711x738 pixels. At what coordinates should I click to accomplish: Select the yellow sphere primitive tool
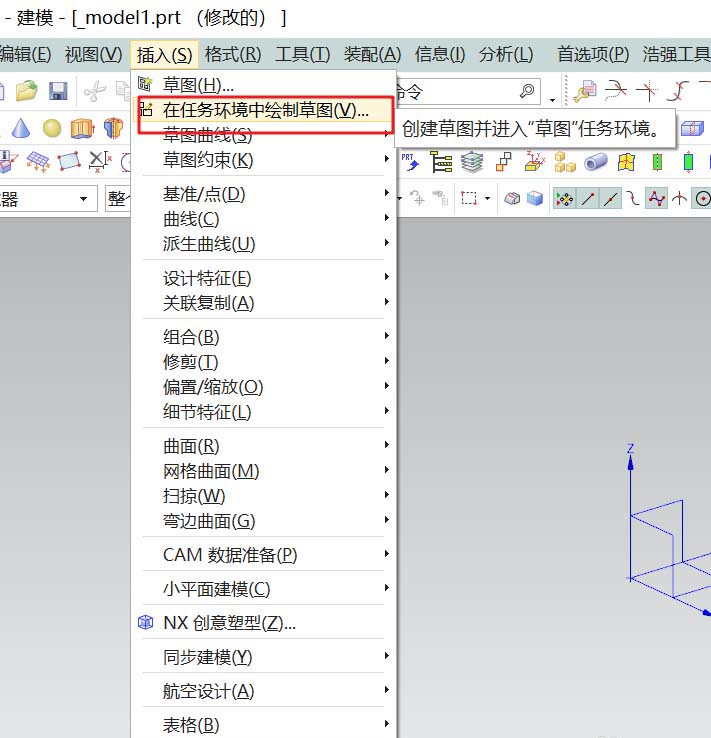52,128
